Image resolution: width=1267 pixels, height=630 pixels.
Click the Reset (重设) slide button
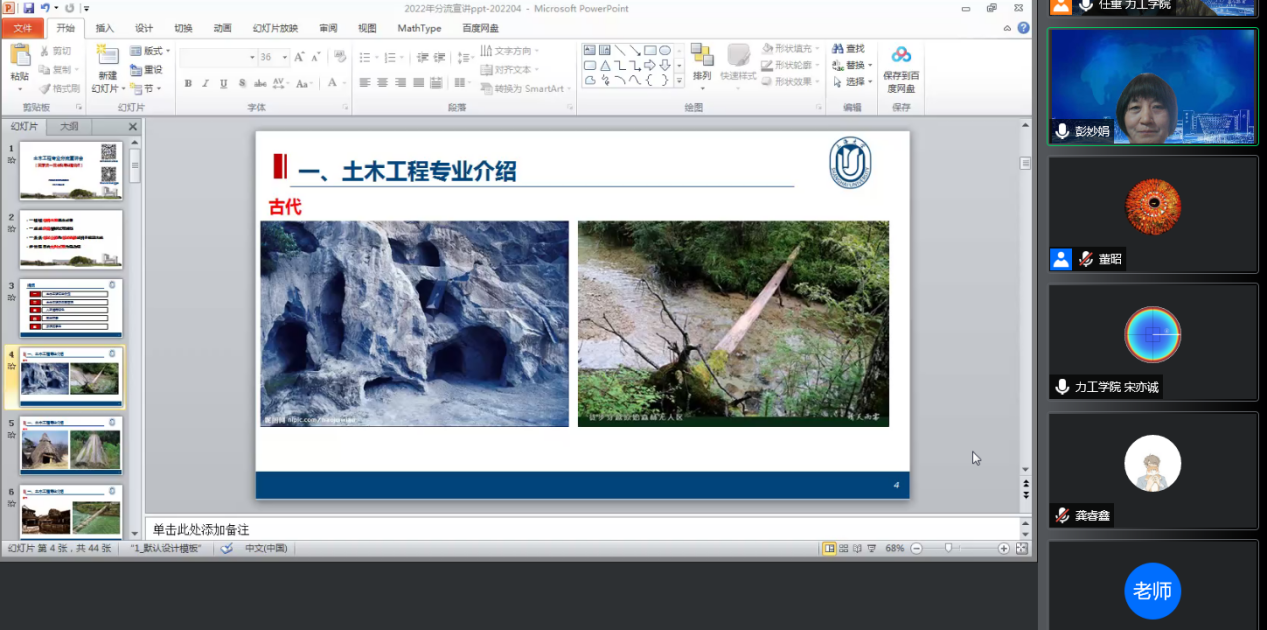[x=146, y=70]
